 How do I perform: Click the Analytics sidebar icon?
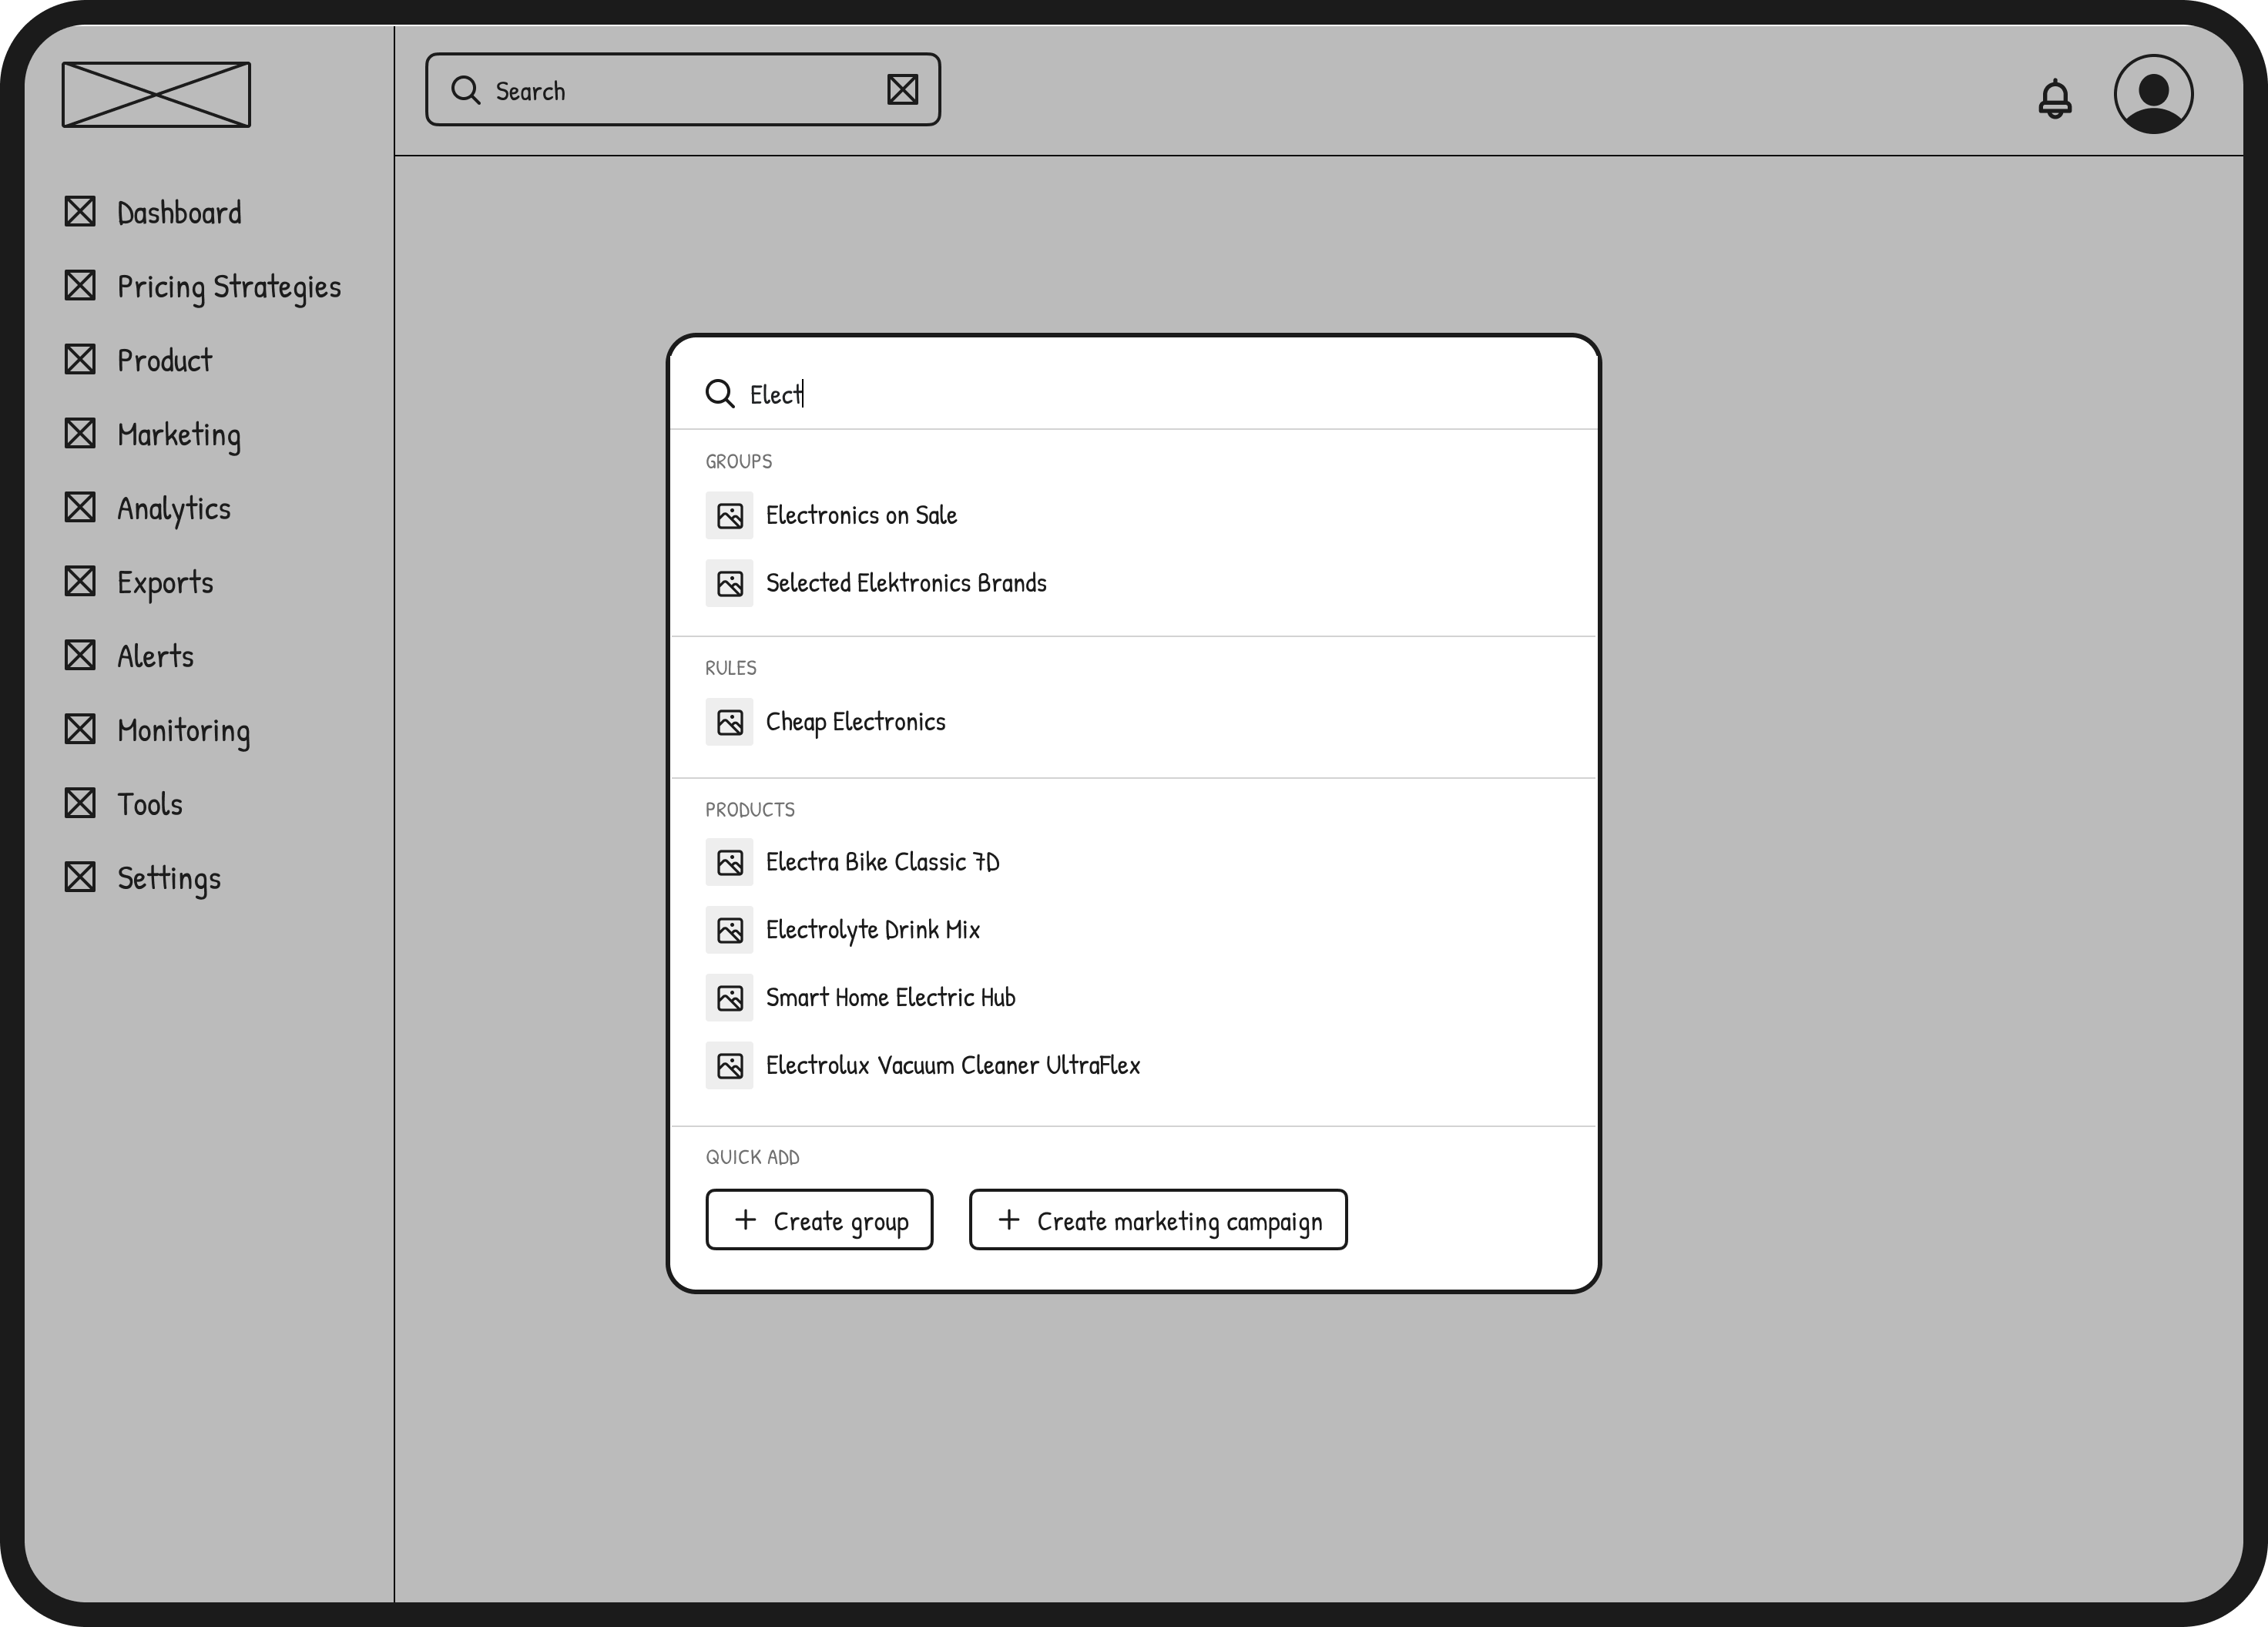coord(80,507)
